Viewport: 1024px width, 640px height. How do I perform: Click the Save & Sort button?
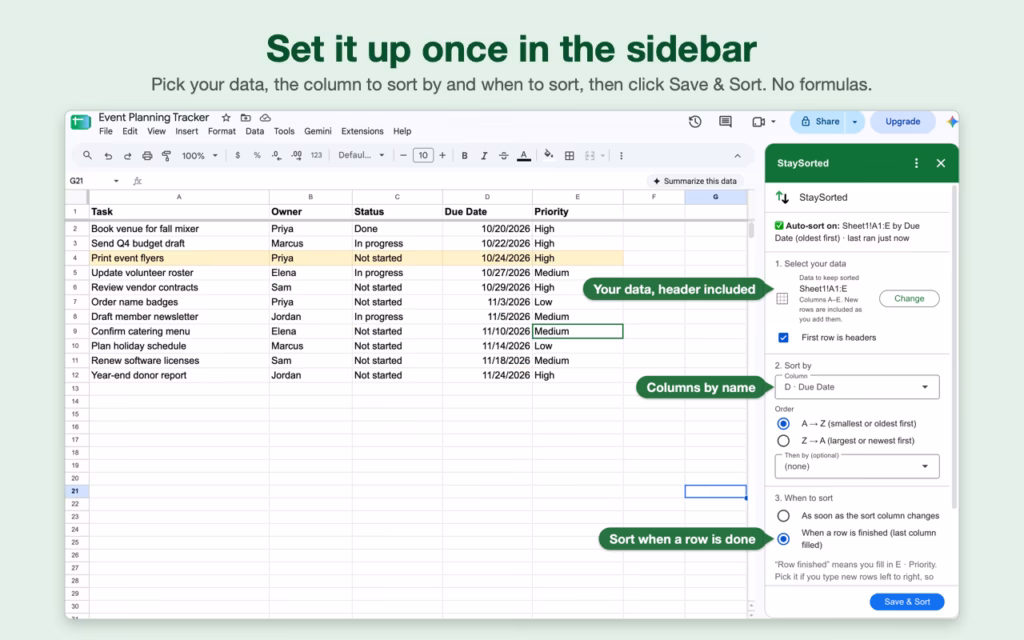pyautogui.click(x=906, y=601)
